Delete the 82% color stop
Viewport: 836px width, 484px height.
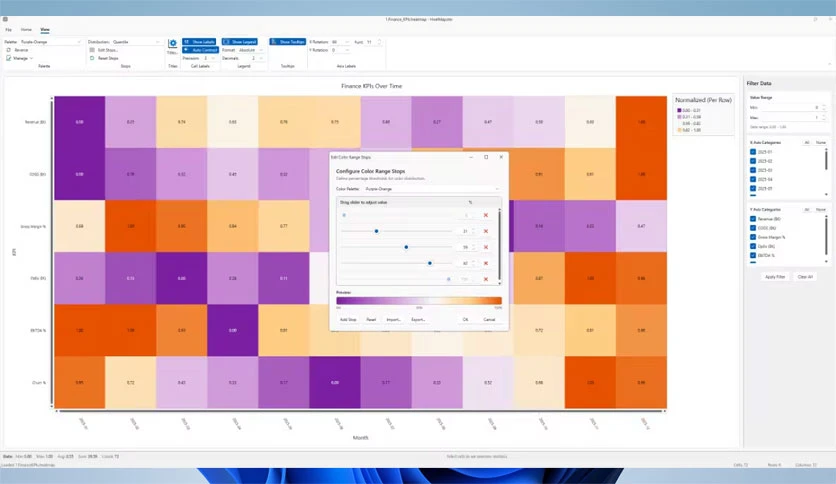coord(486,263)
